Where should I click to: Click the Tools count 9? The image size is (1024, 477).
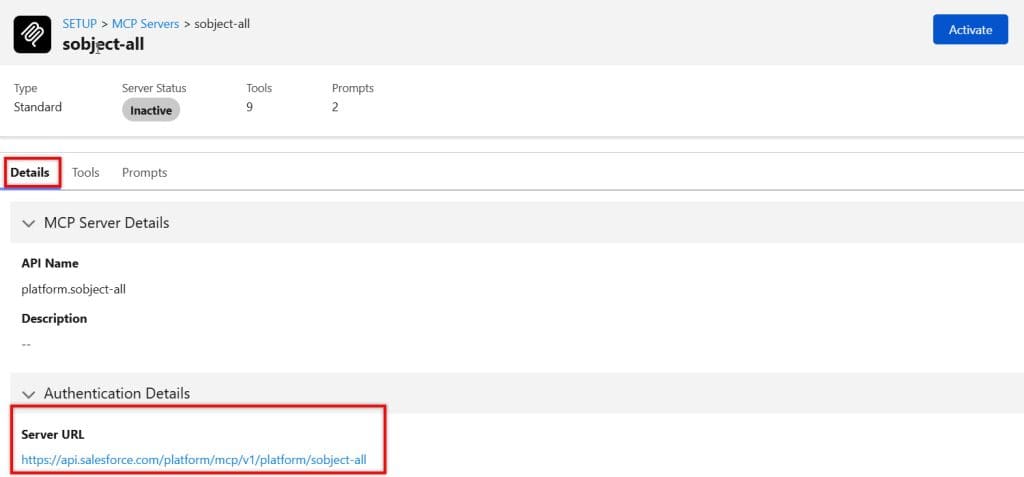pos(249,107)
